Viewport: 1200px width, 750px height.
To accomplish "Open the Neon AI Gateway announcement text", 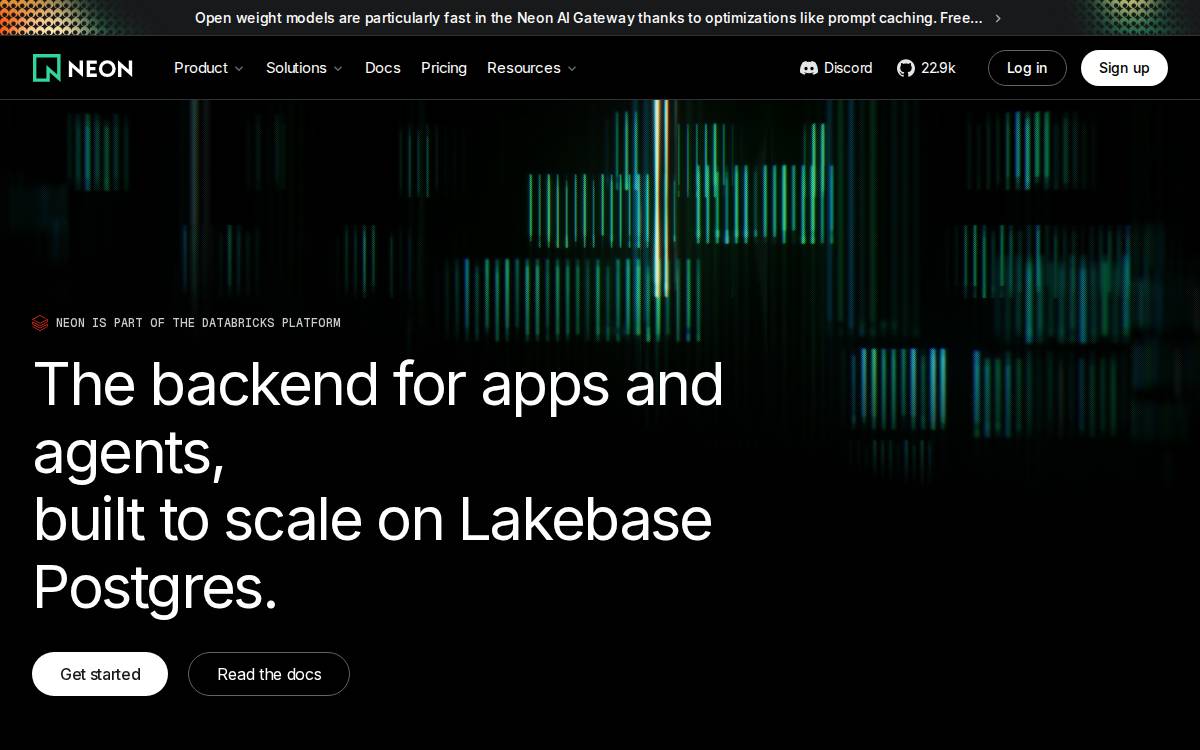I will (x=589, y=18).
